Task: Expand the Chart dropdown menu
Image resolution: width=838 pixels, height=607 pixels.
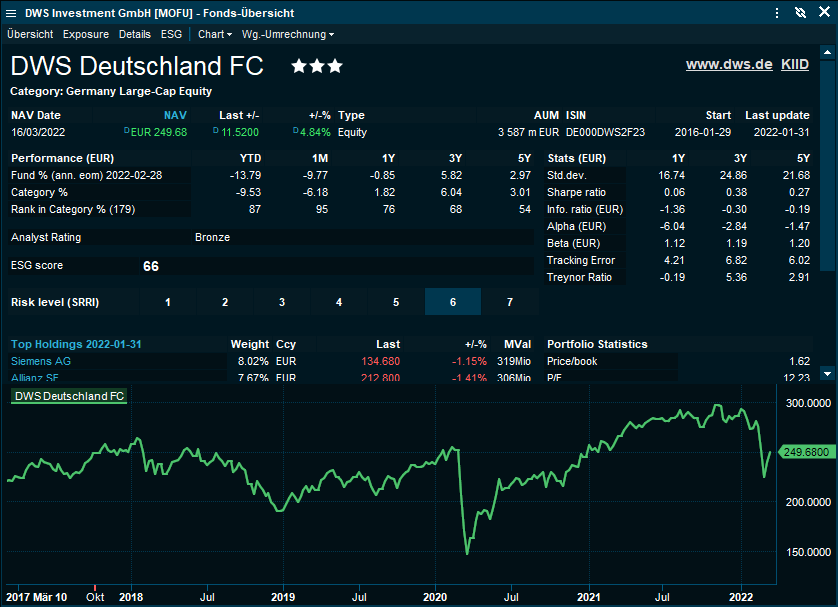Action: (215, 34)
